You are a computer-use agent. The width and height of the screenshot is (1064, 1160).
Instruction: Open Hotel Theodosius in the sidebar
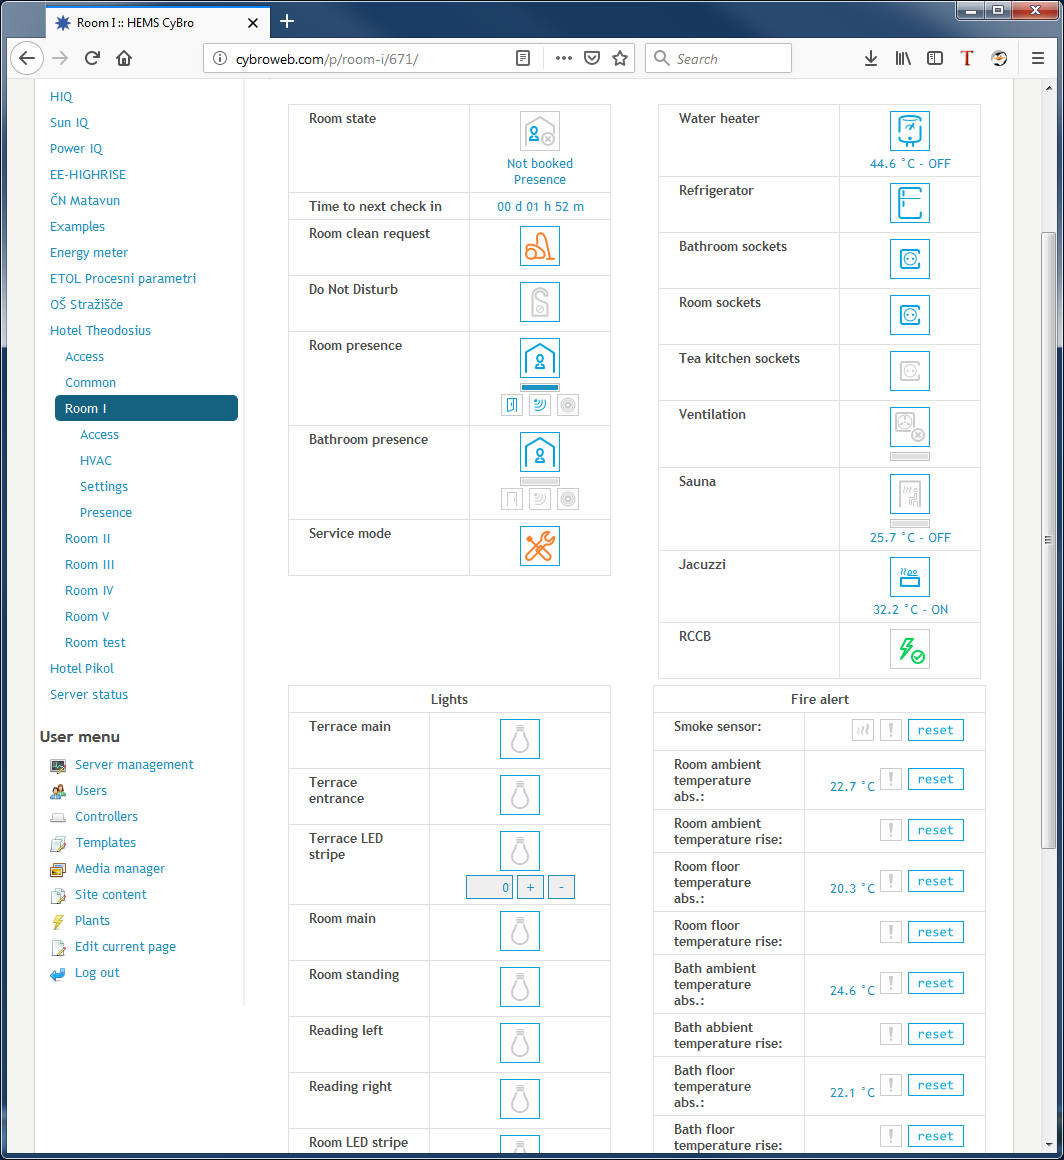tap(100, 331)
